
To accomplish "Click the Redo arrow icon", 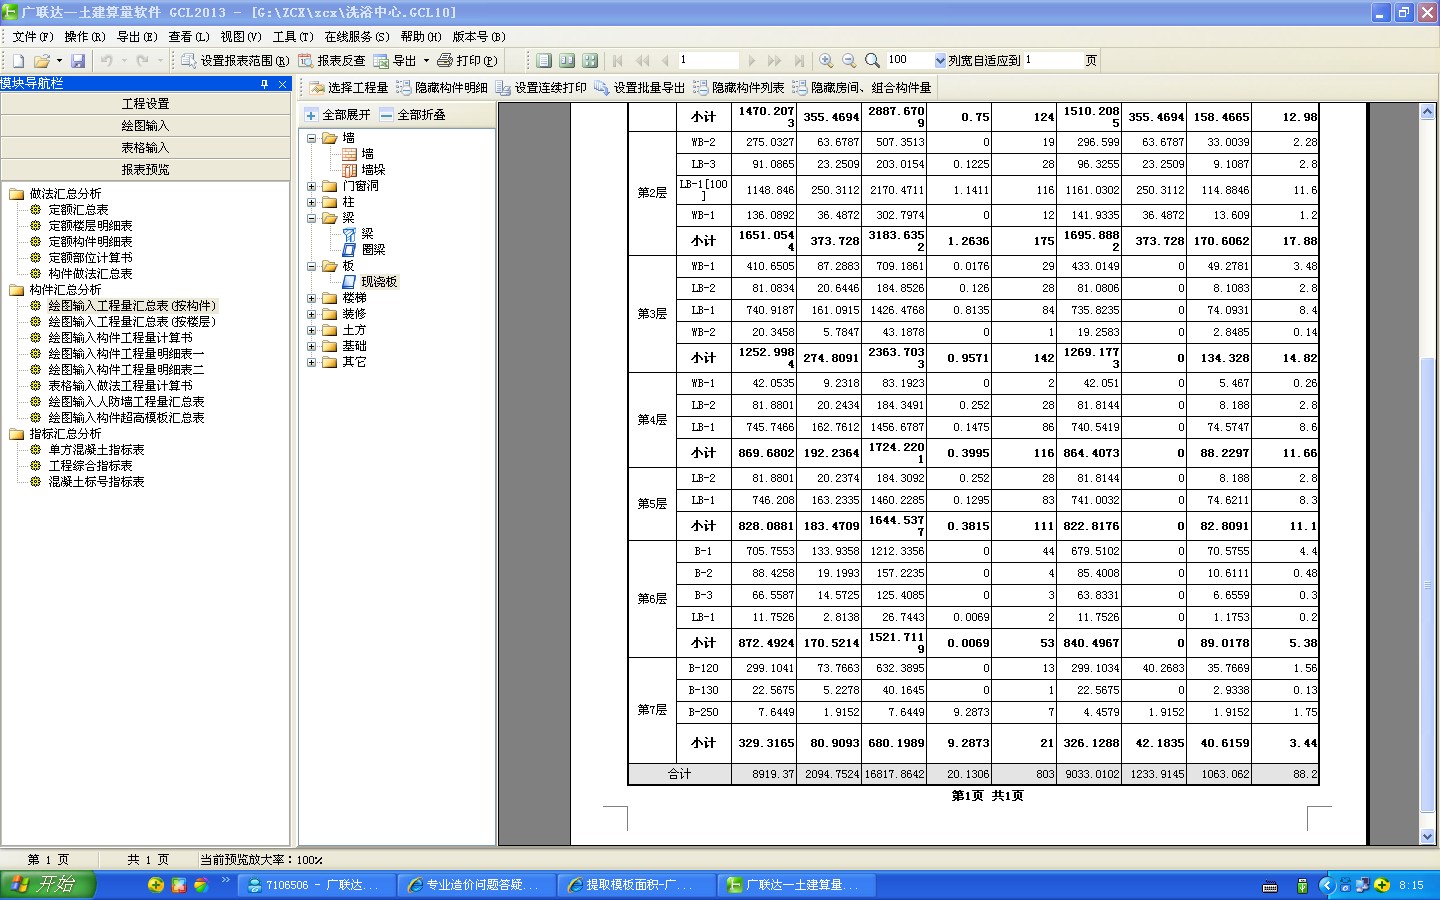I will (142, 61).
